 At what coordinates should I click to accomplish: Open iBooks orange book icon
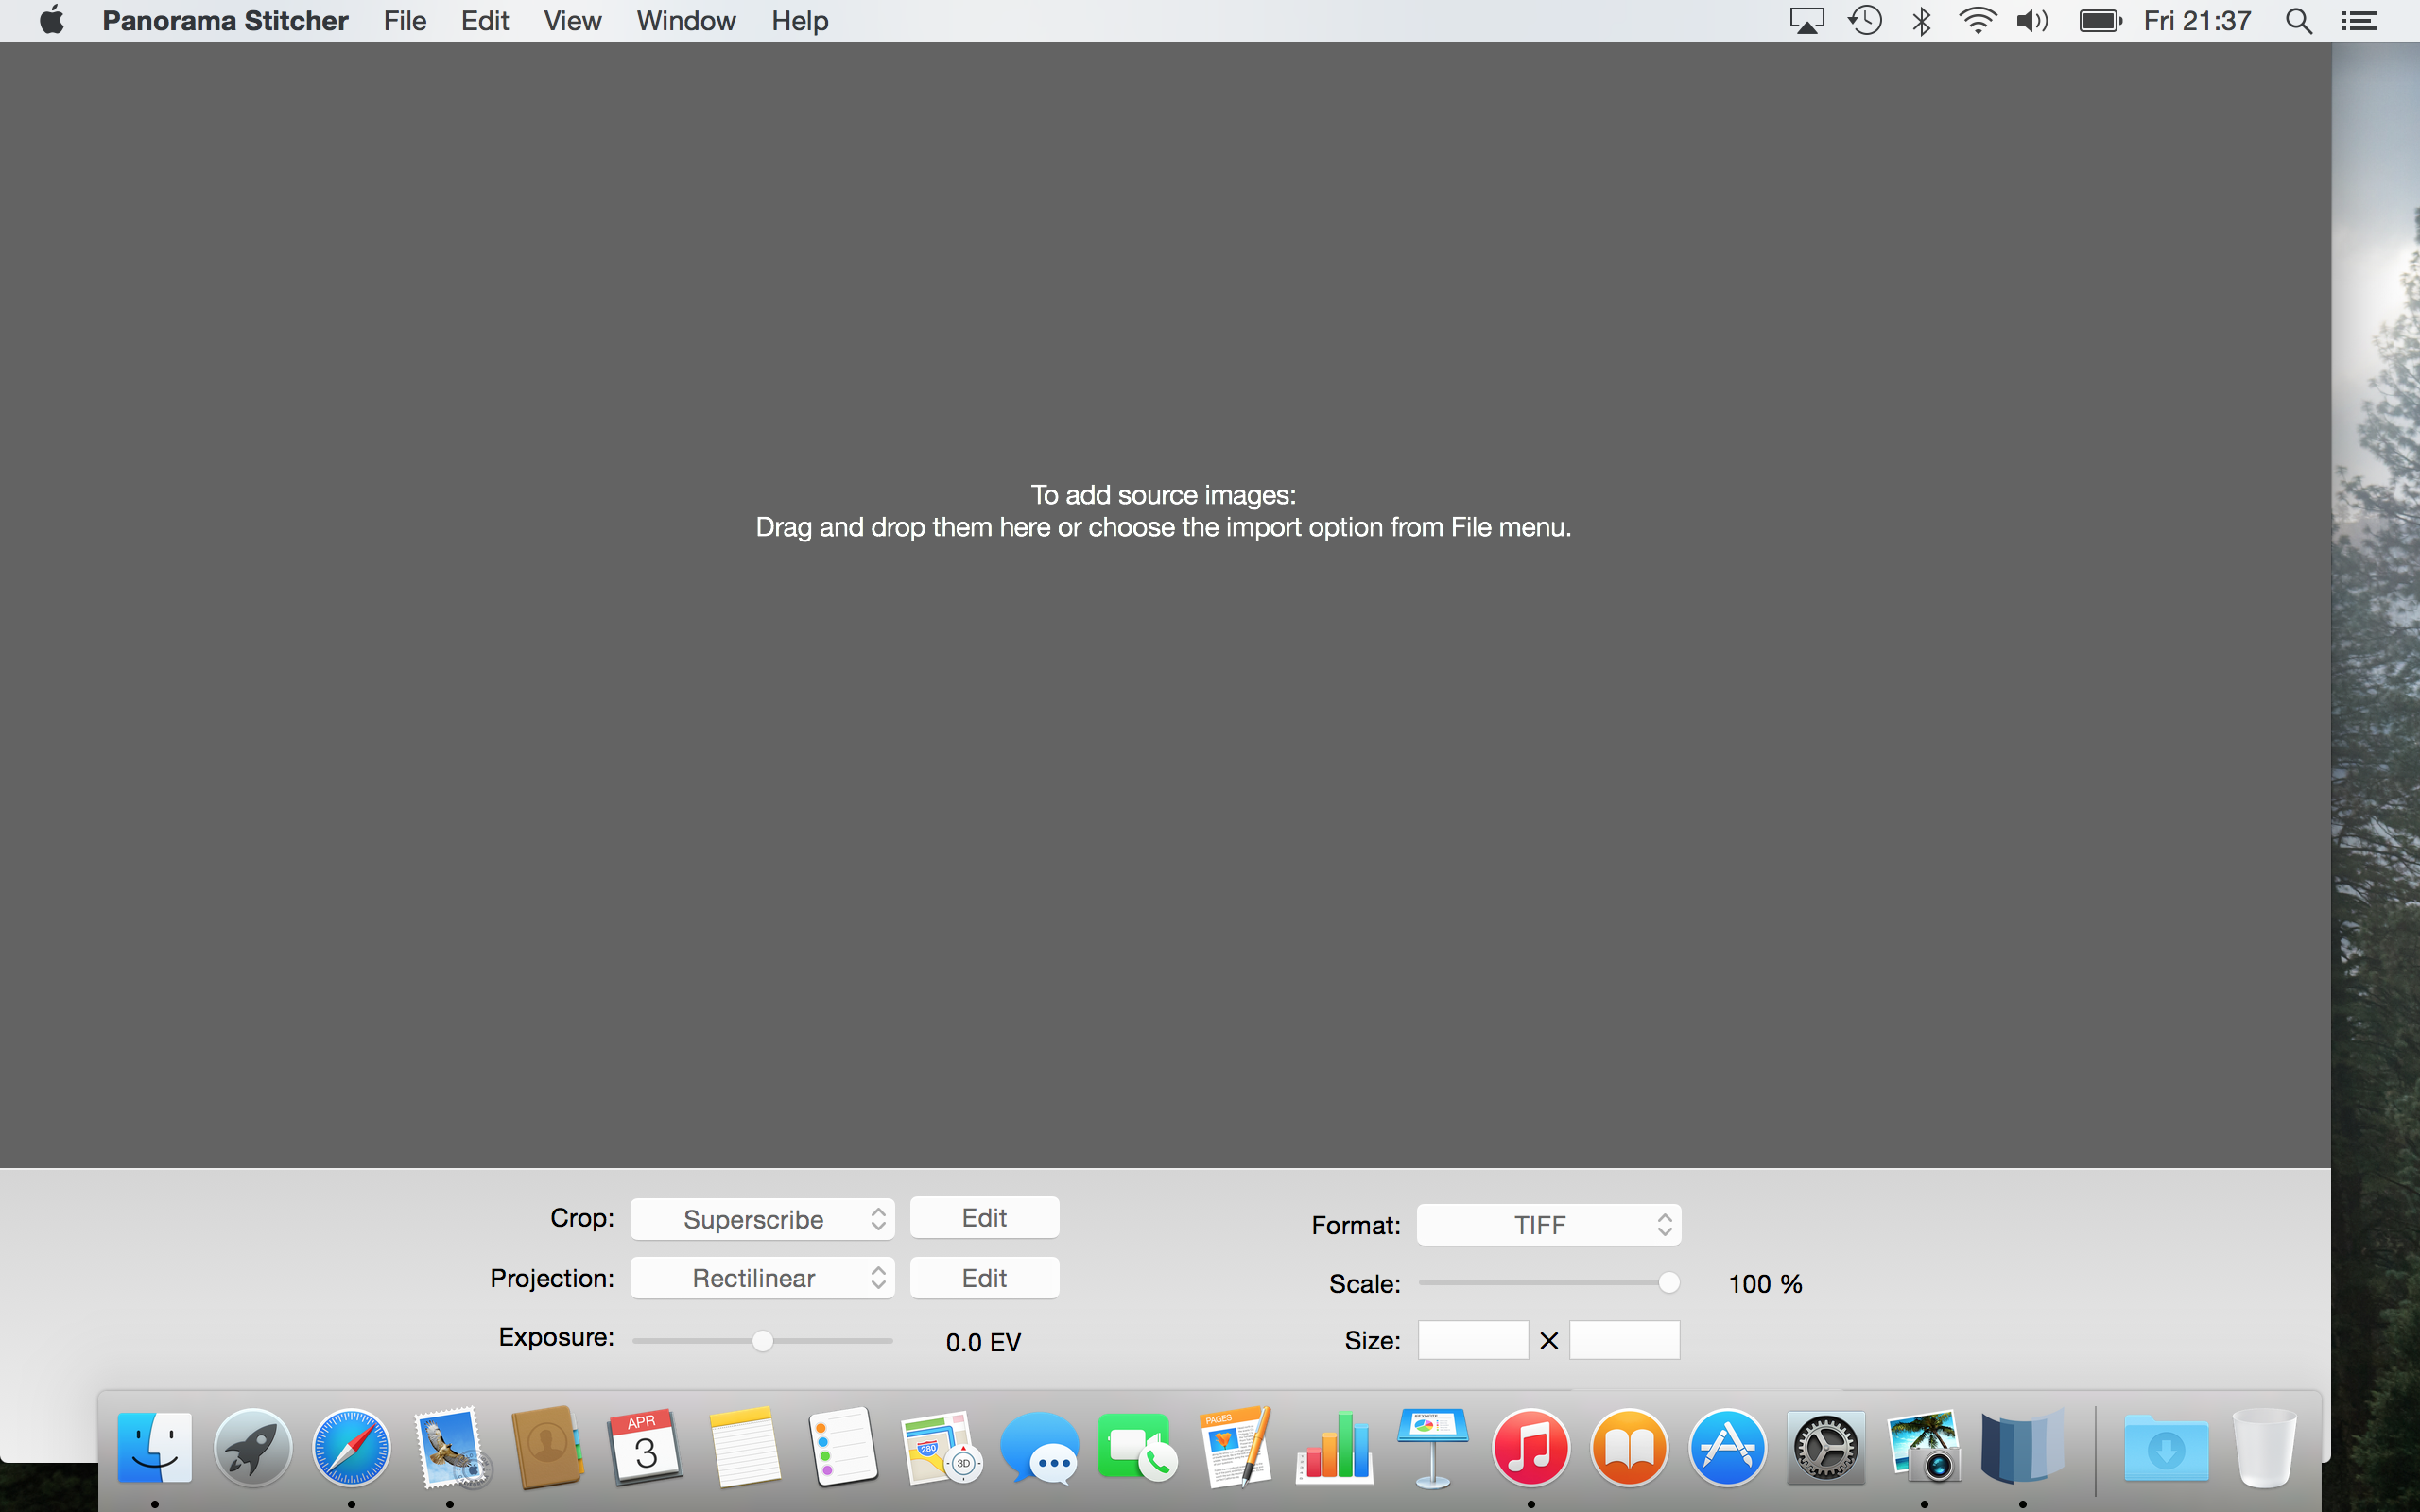point(1629,1447)
